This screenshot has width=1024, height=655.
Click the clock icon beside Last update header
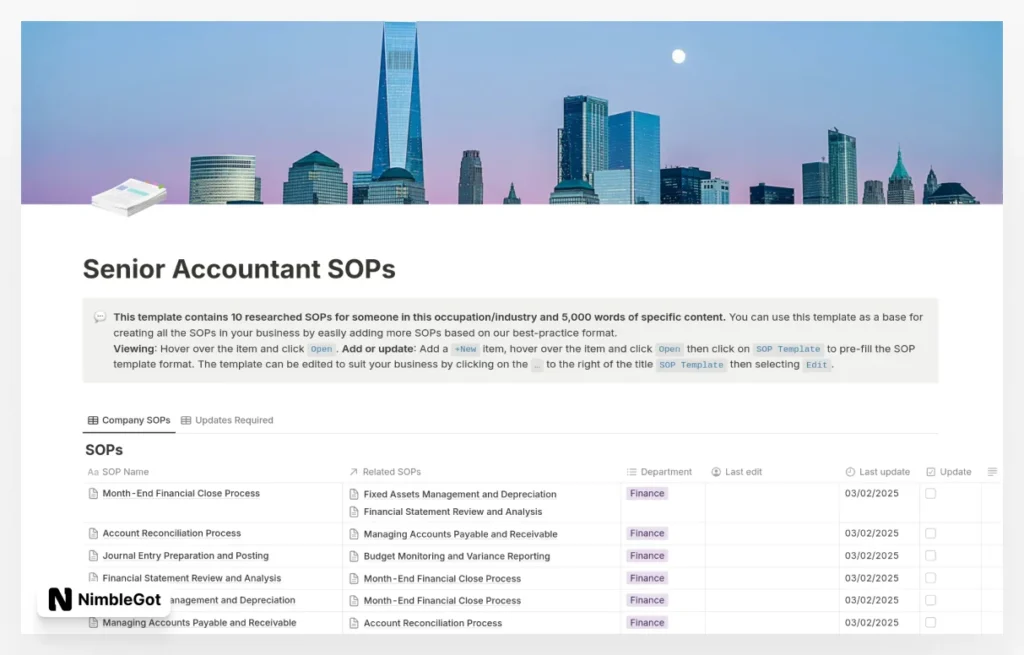(x=851, y=472)
